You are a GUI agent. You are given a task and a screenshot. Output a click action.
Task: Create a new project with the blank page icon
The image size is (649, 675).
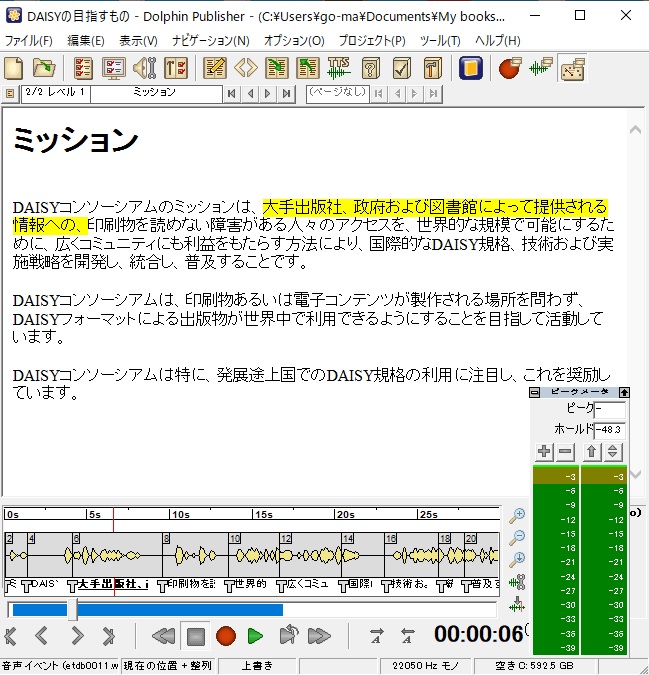point(14,68)
